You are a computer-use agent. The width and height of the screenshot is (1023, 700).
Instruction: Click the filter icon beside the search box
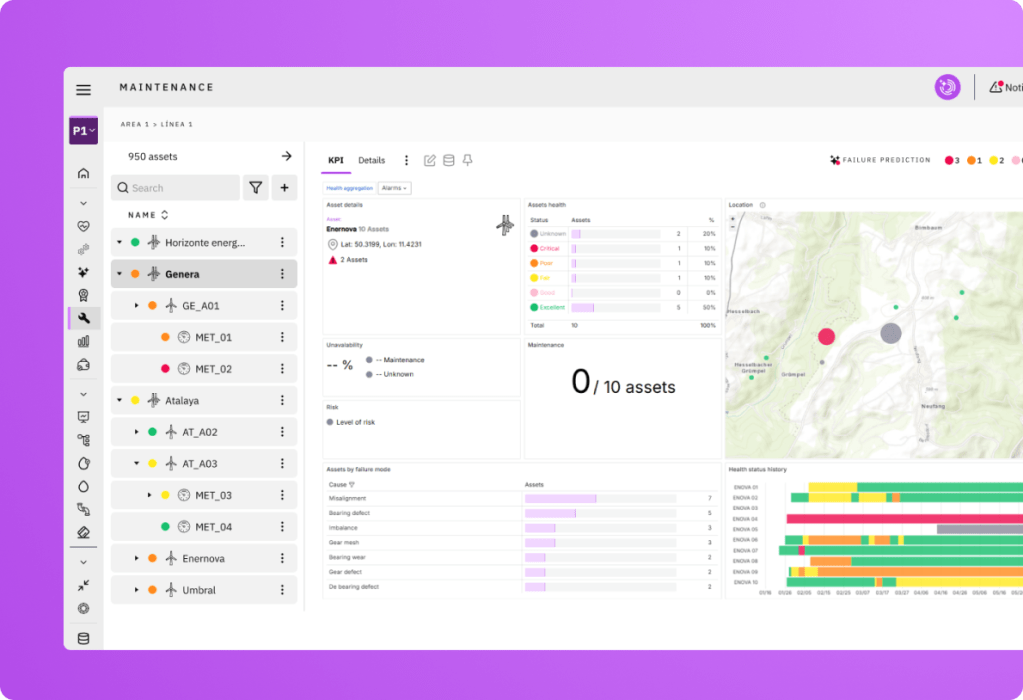pyautogui.click(x=256, y=188)
